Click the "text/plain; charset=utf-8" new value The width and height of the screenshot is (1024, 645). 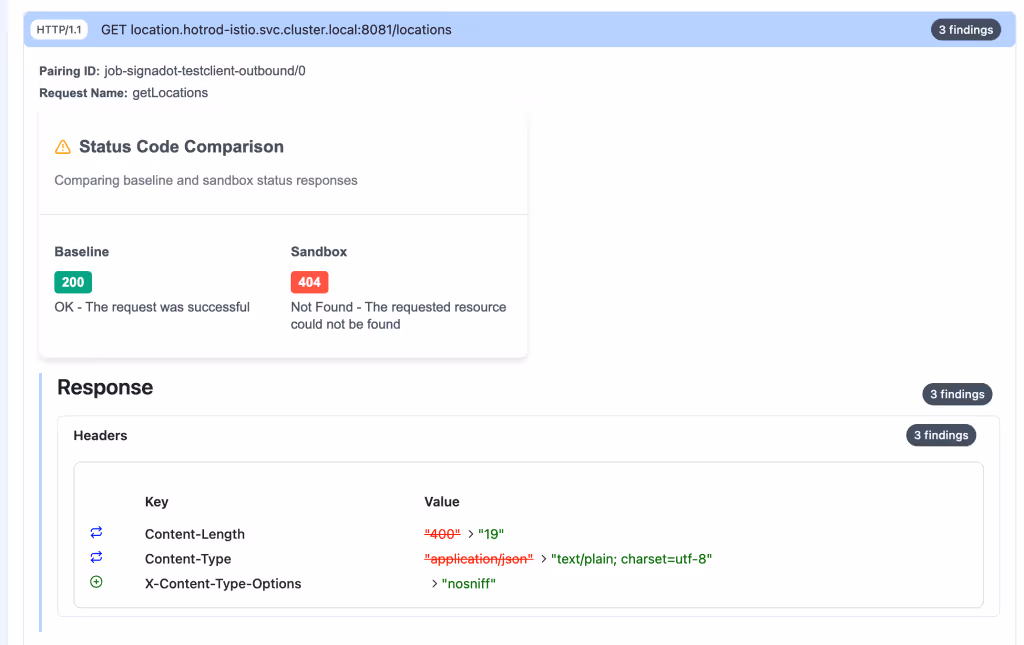(x=632, y=559)
